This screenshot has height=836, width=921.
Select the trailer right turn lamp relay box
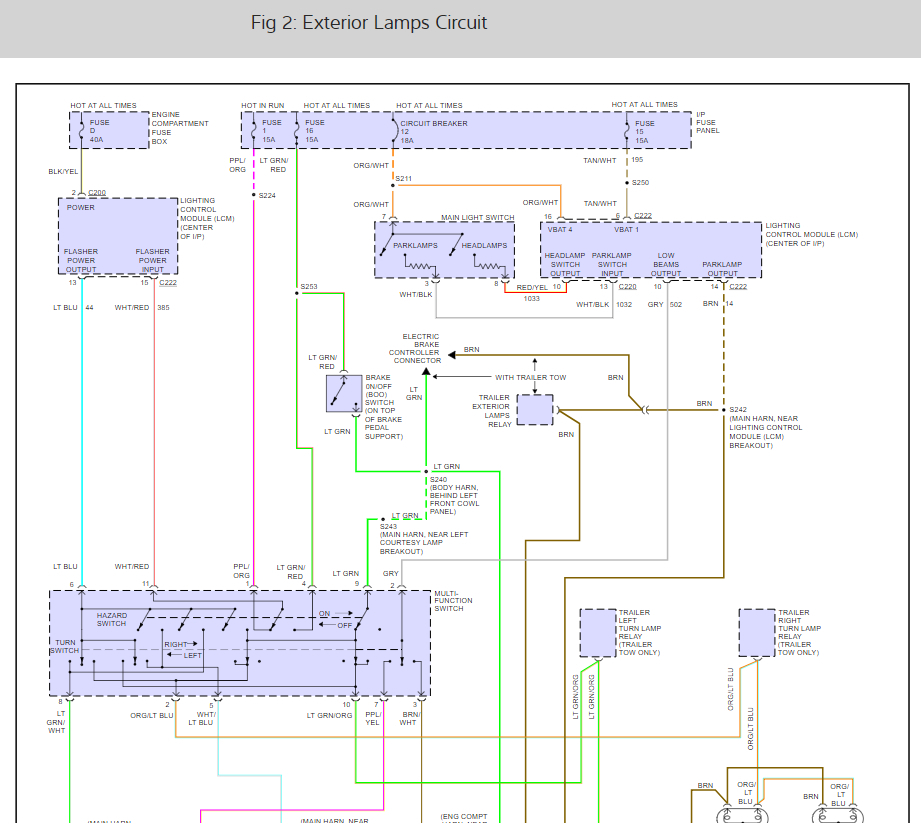coord(757,633)
